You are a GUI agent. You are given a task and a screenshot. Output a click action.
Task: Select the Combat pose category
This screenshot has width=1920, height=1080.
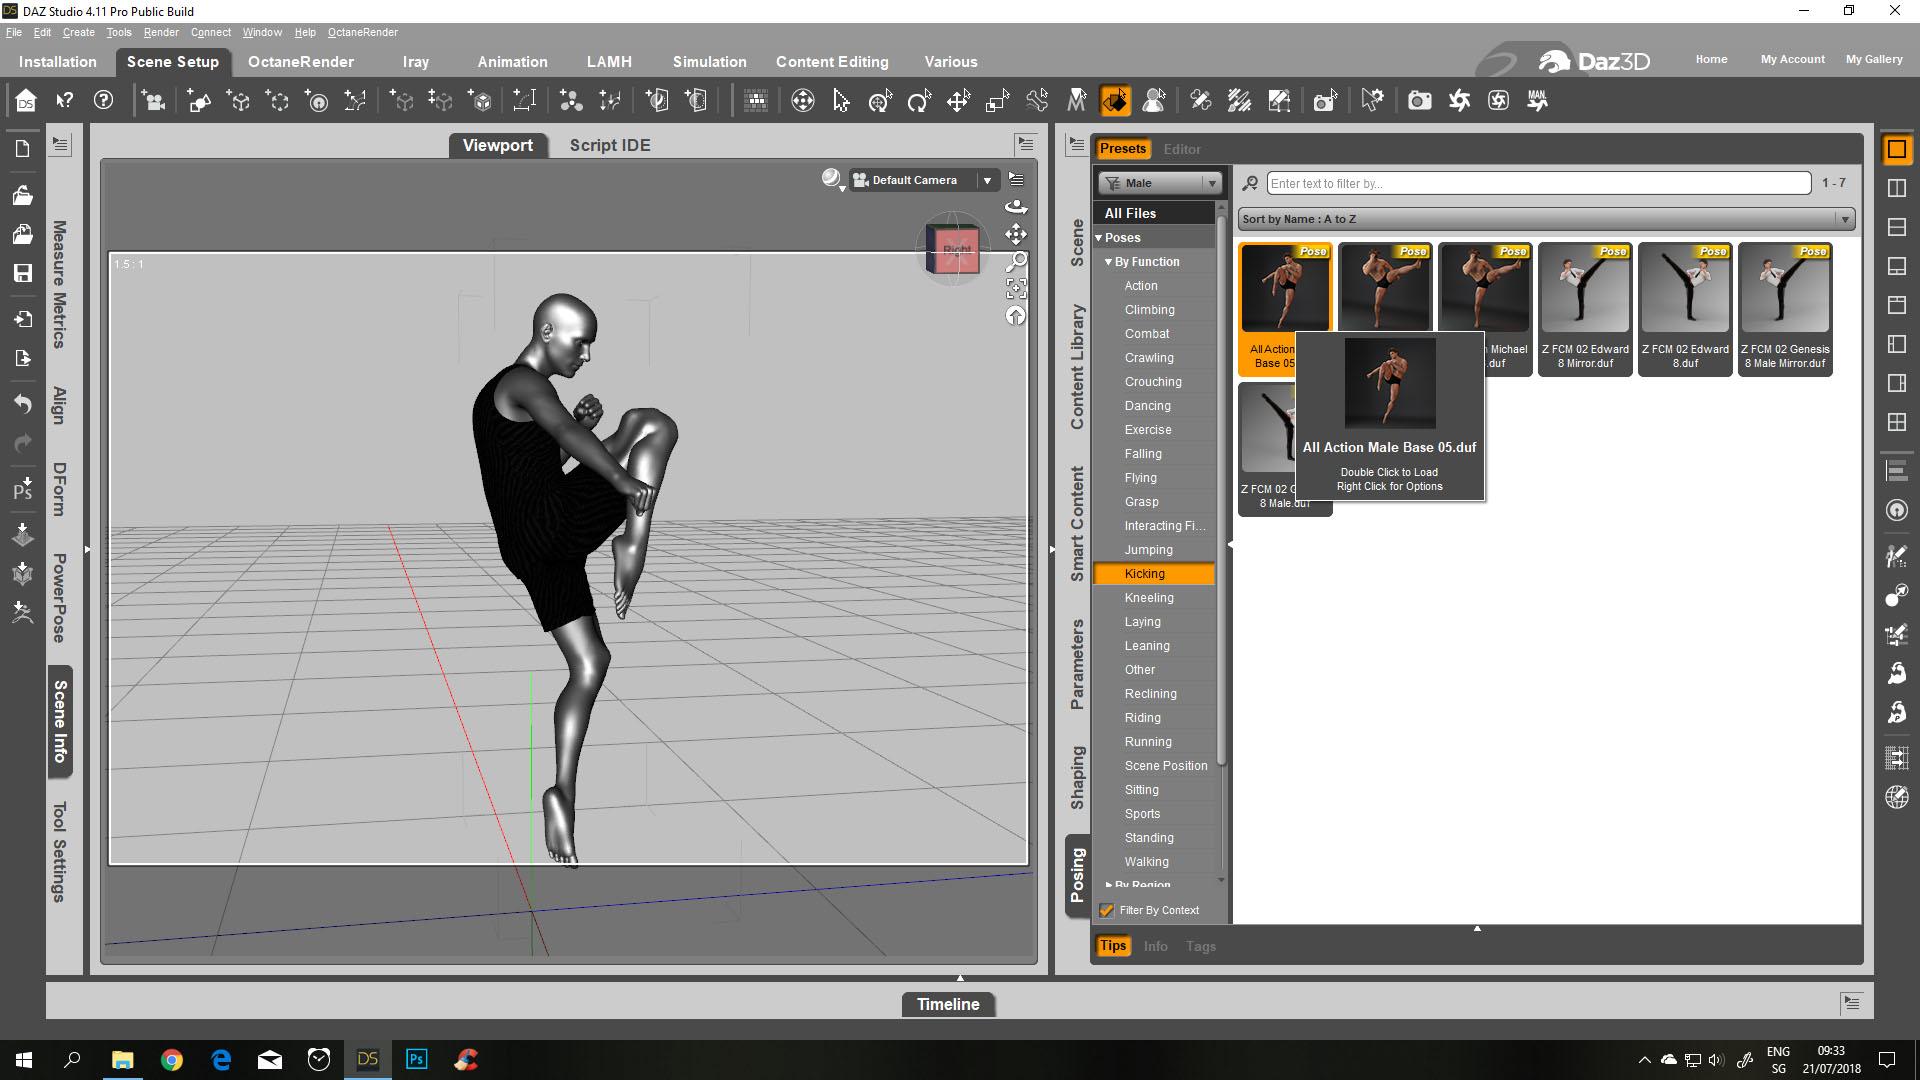(1146, 334)
